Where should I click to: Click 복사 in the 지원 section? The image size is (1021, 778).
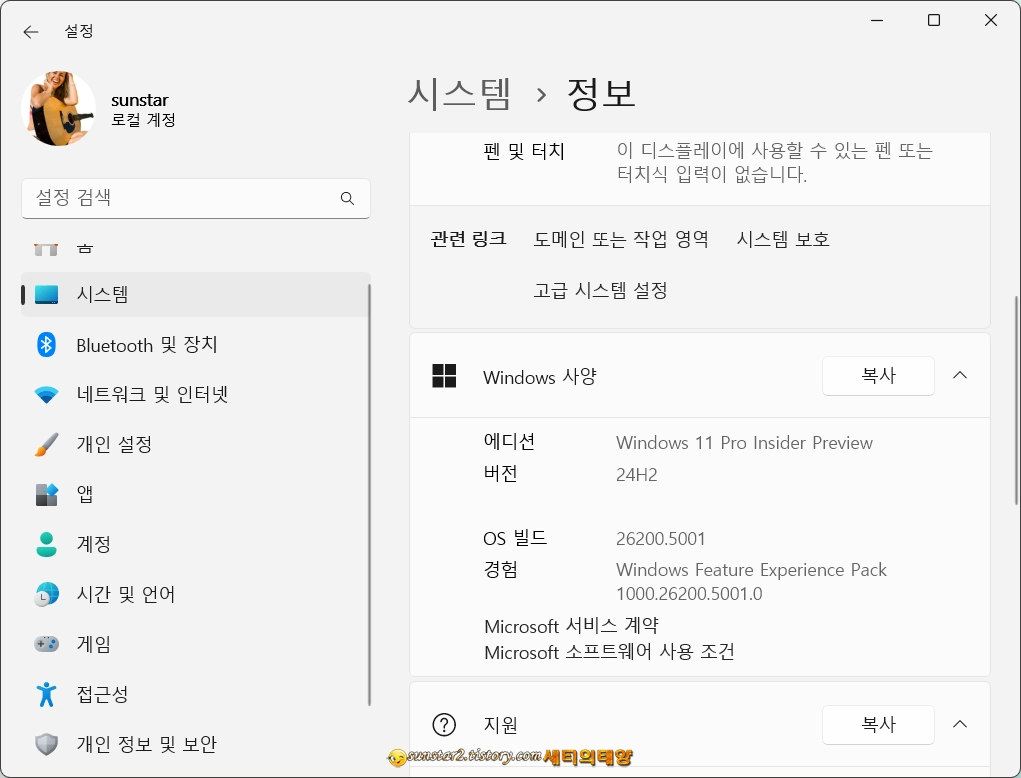(x=877, y=724)
